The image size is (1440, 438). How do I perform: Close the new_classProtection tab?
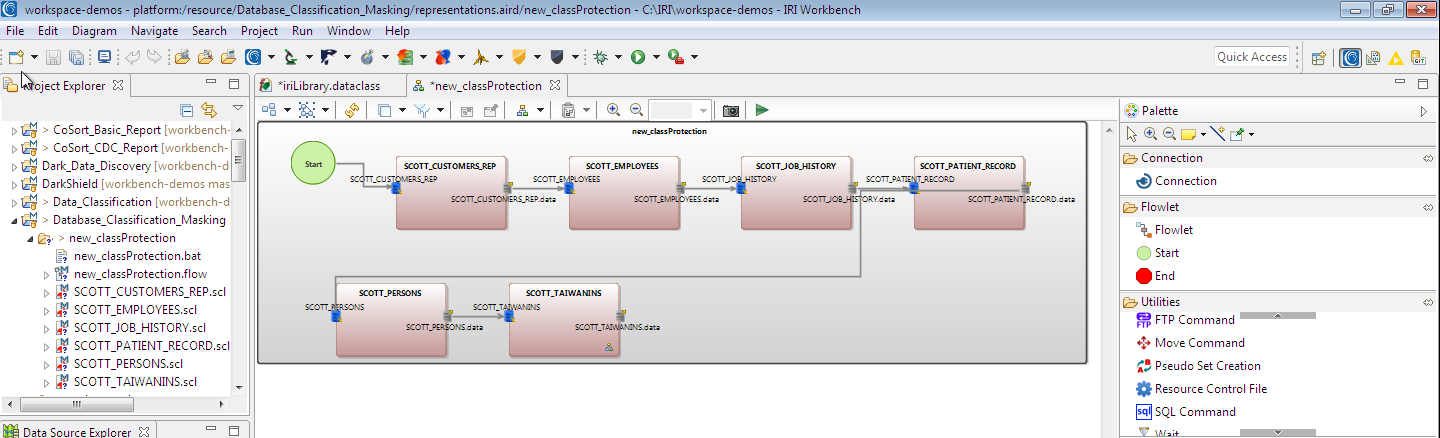point(555,85)
